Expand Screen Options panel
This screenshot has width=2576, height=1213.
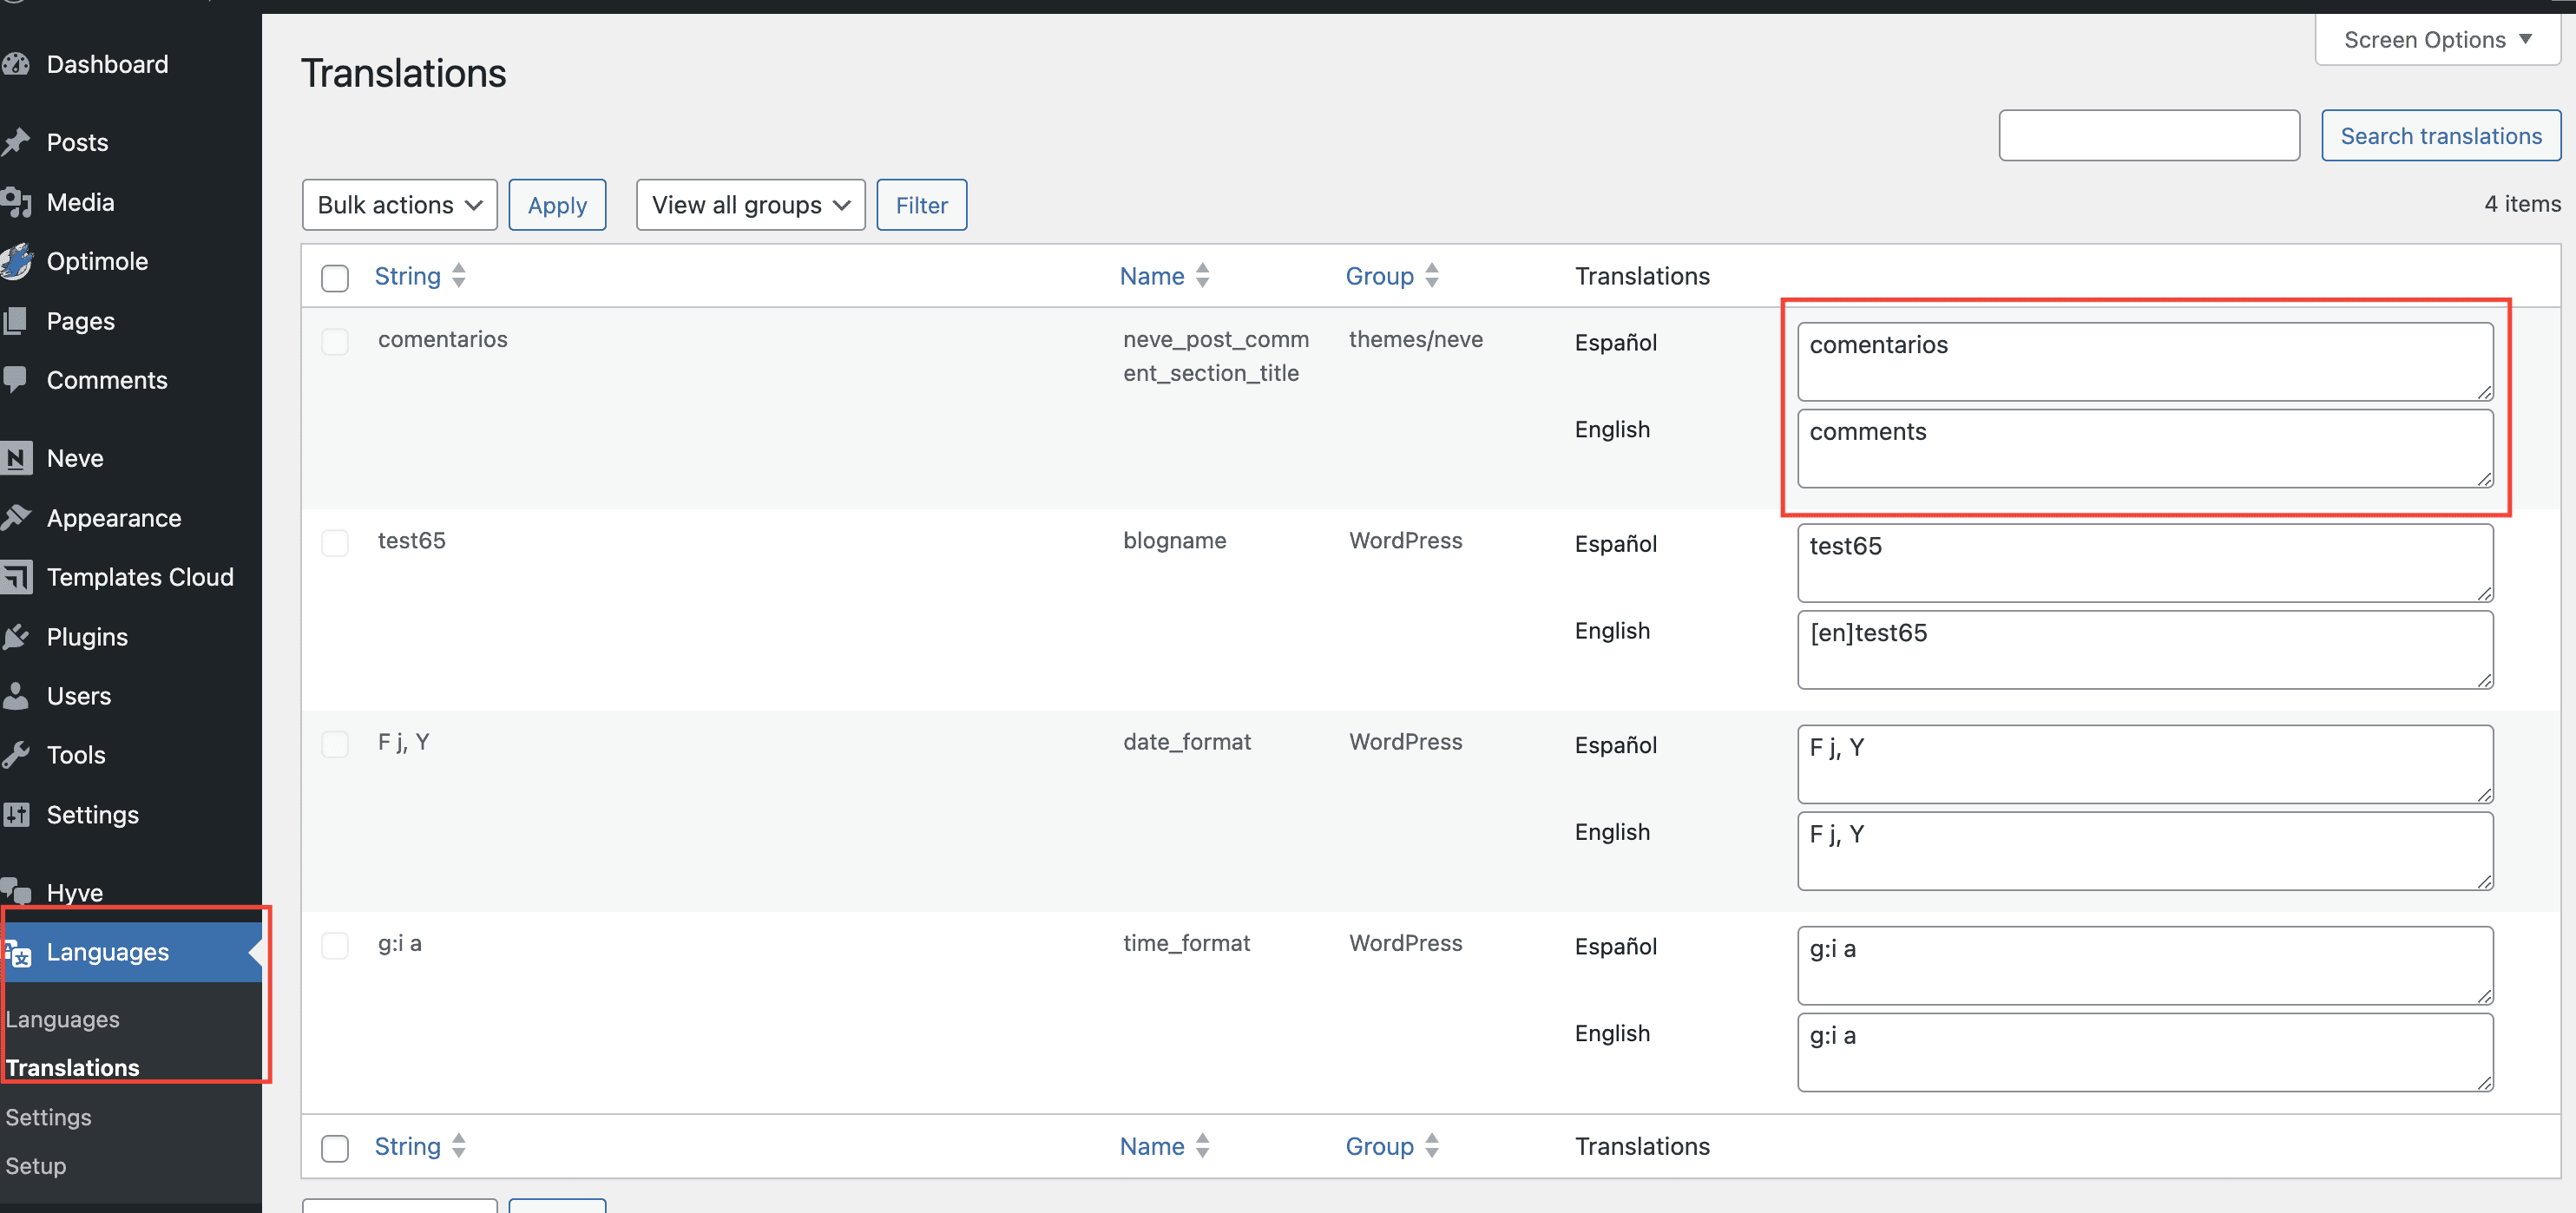click(2436, 40)
